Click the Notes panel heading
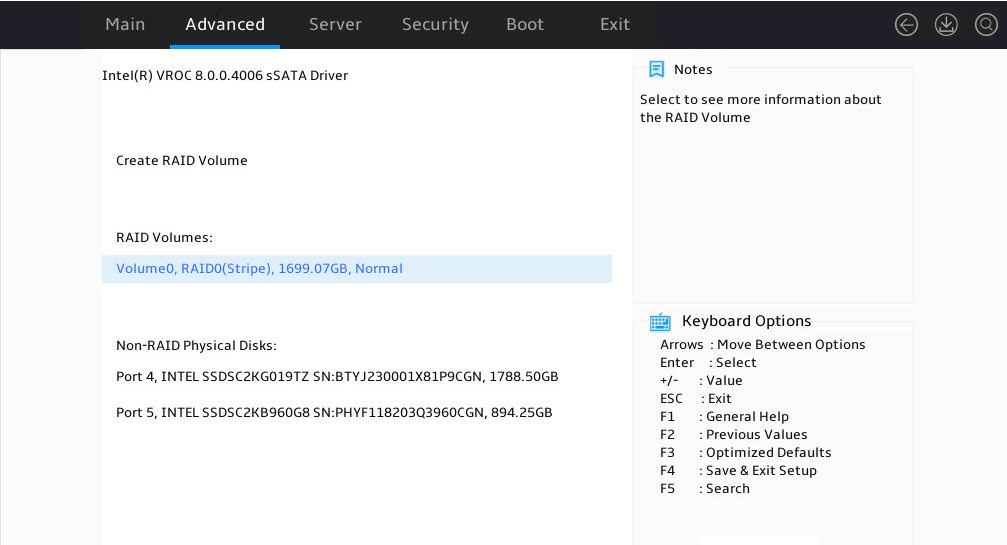This screenshot has width=1007, height=545. click(x=693, y=69)
